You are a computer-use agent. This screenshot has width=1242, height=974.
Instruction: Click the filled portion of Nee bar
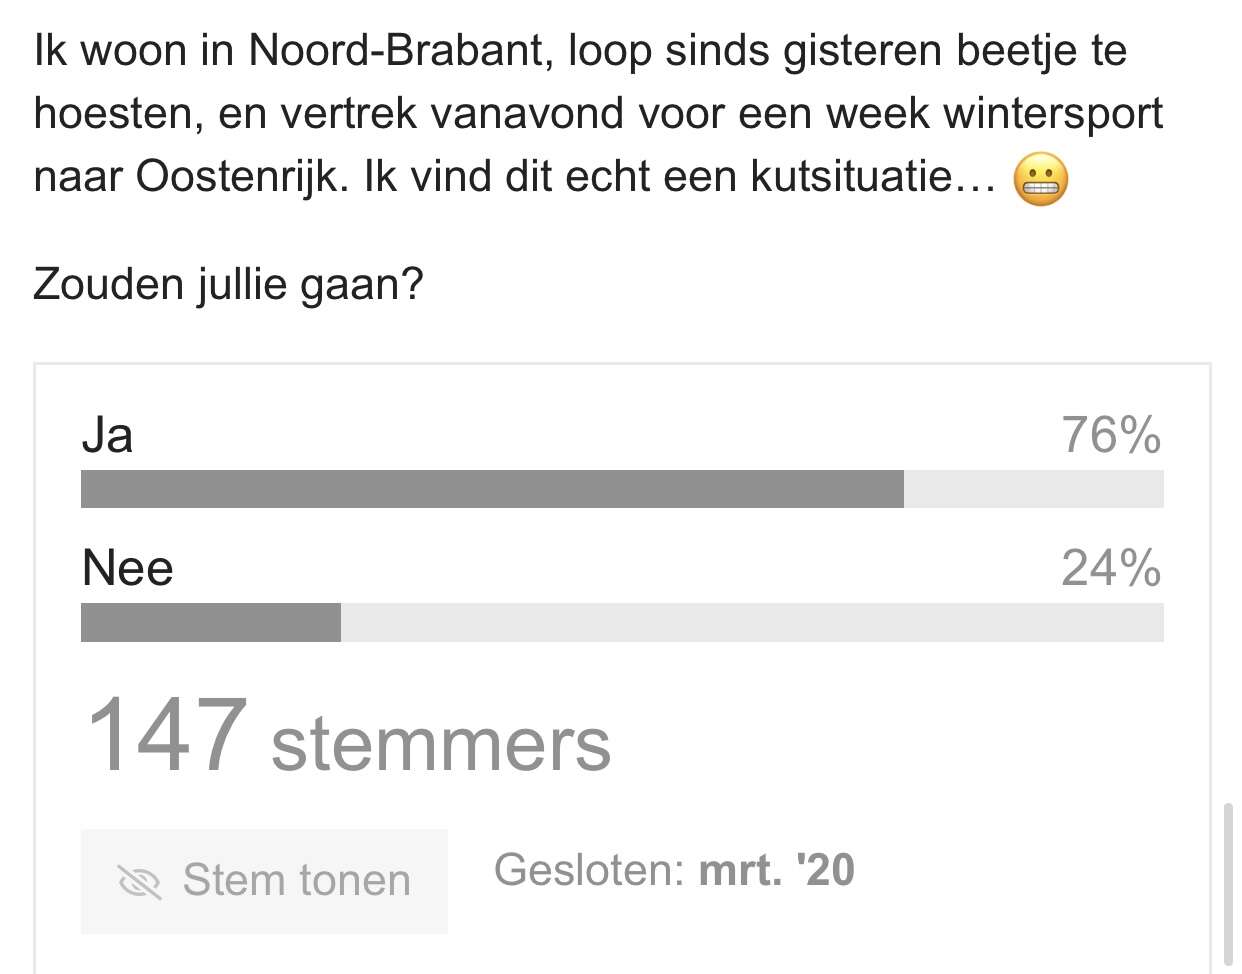click(211, 622)
